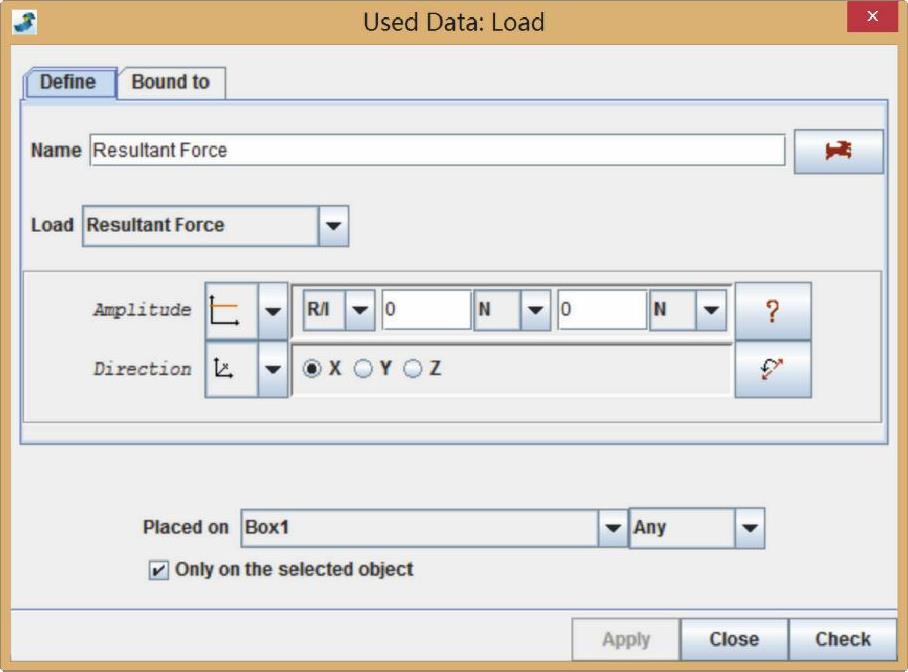
Task: Click the application icon in title bar
Action: coord(25,21)
